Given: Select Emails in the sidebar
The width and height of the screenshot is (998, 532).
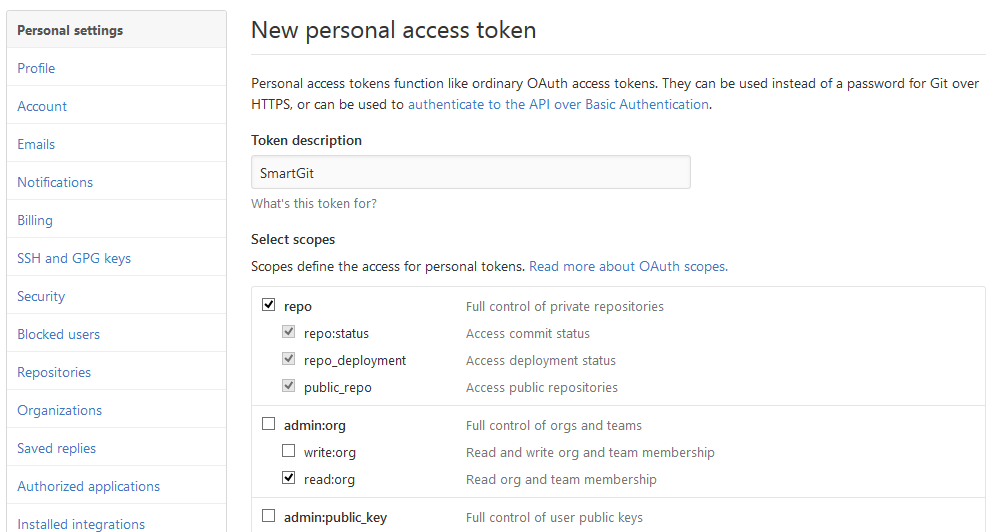Looking at the screenshot, I should point(36,144).
